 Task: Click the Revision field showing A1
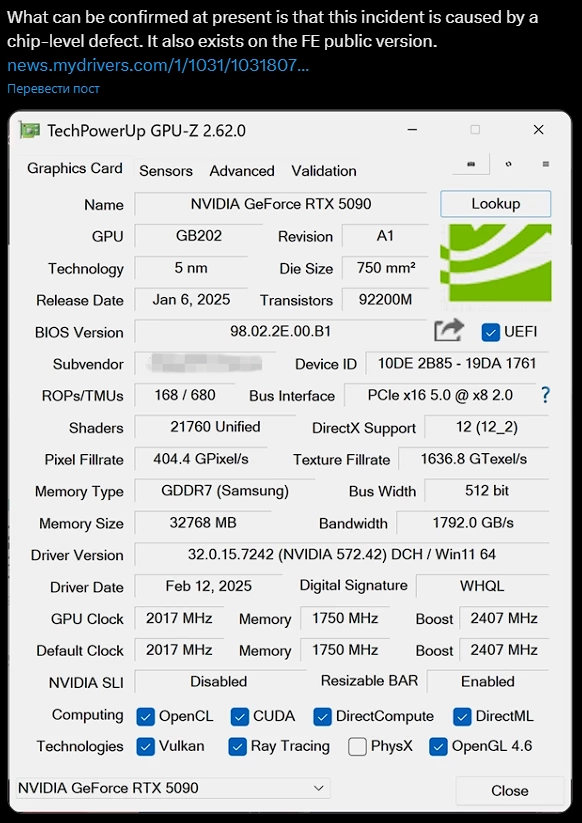pos(385,236)
